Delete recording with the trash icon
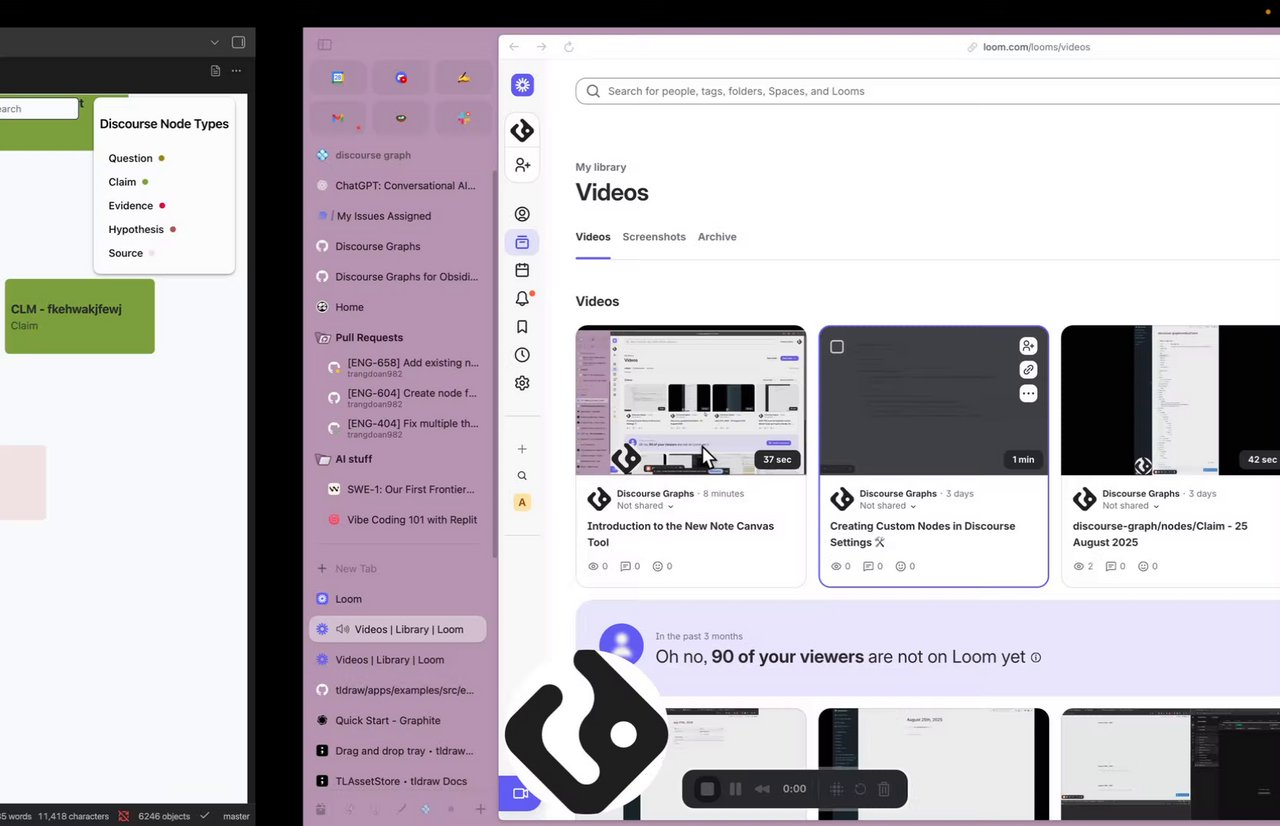1280x826 pixels. click(x=884, y=789)
